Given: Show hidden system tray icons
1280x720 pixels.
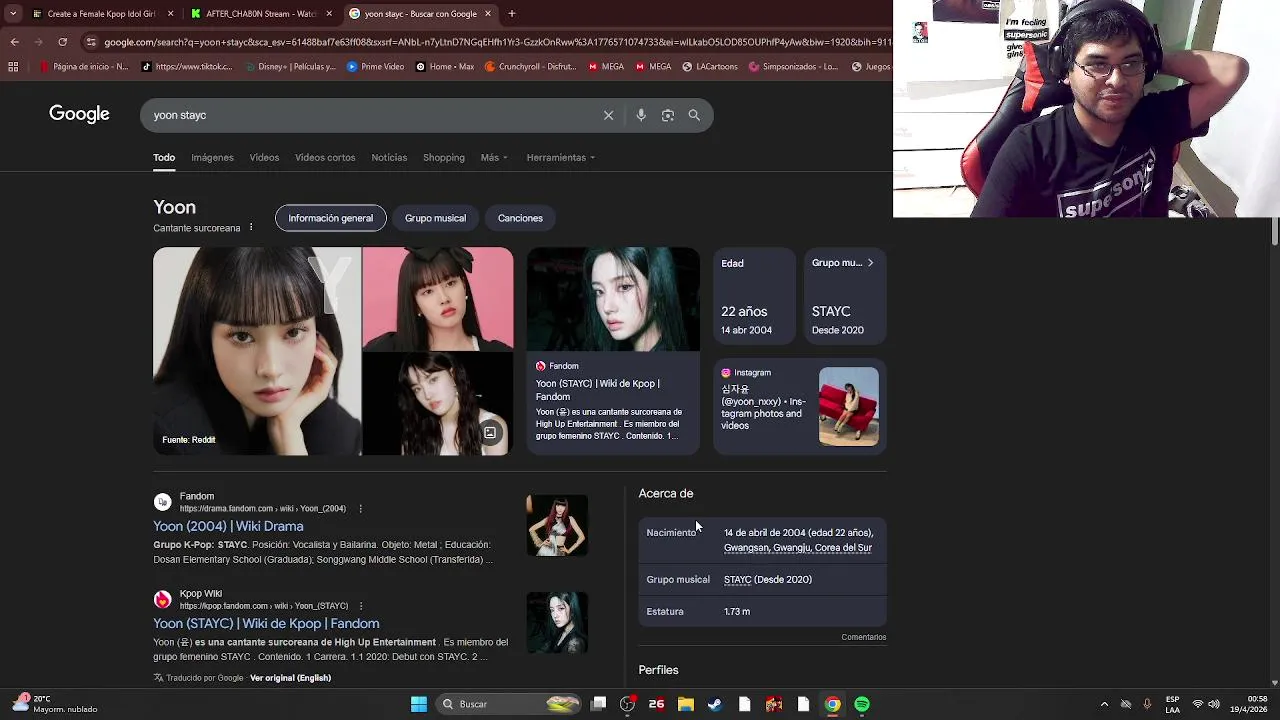Looking at the screenshot, I should (1104, 704).
